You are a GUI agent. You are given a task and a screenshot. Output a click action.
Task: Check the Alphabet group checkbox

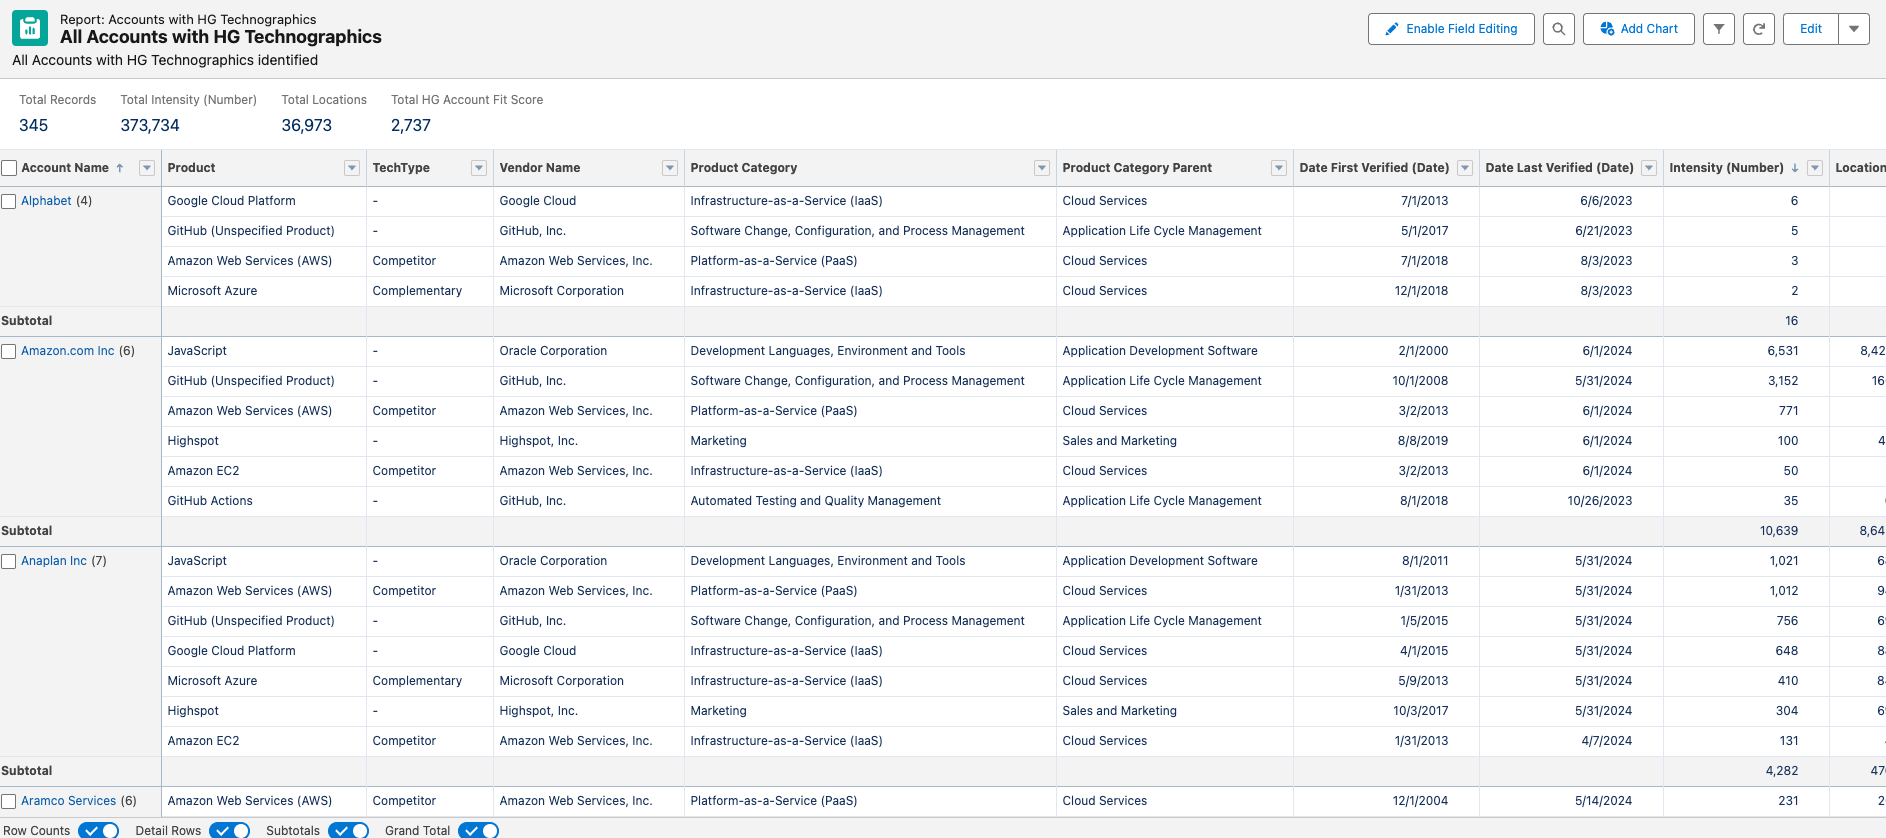tap(9, 201)
